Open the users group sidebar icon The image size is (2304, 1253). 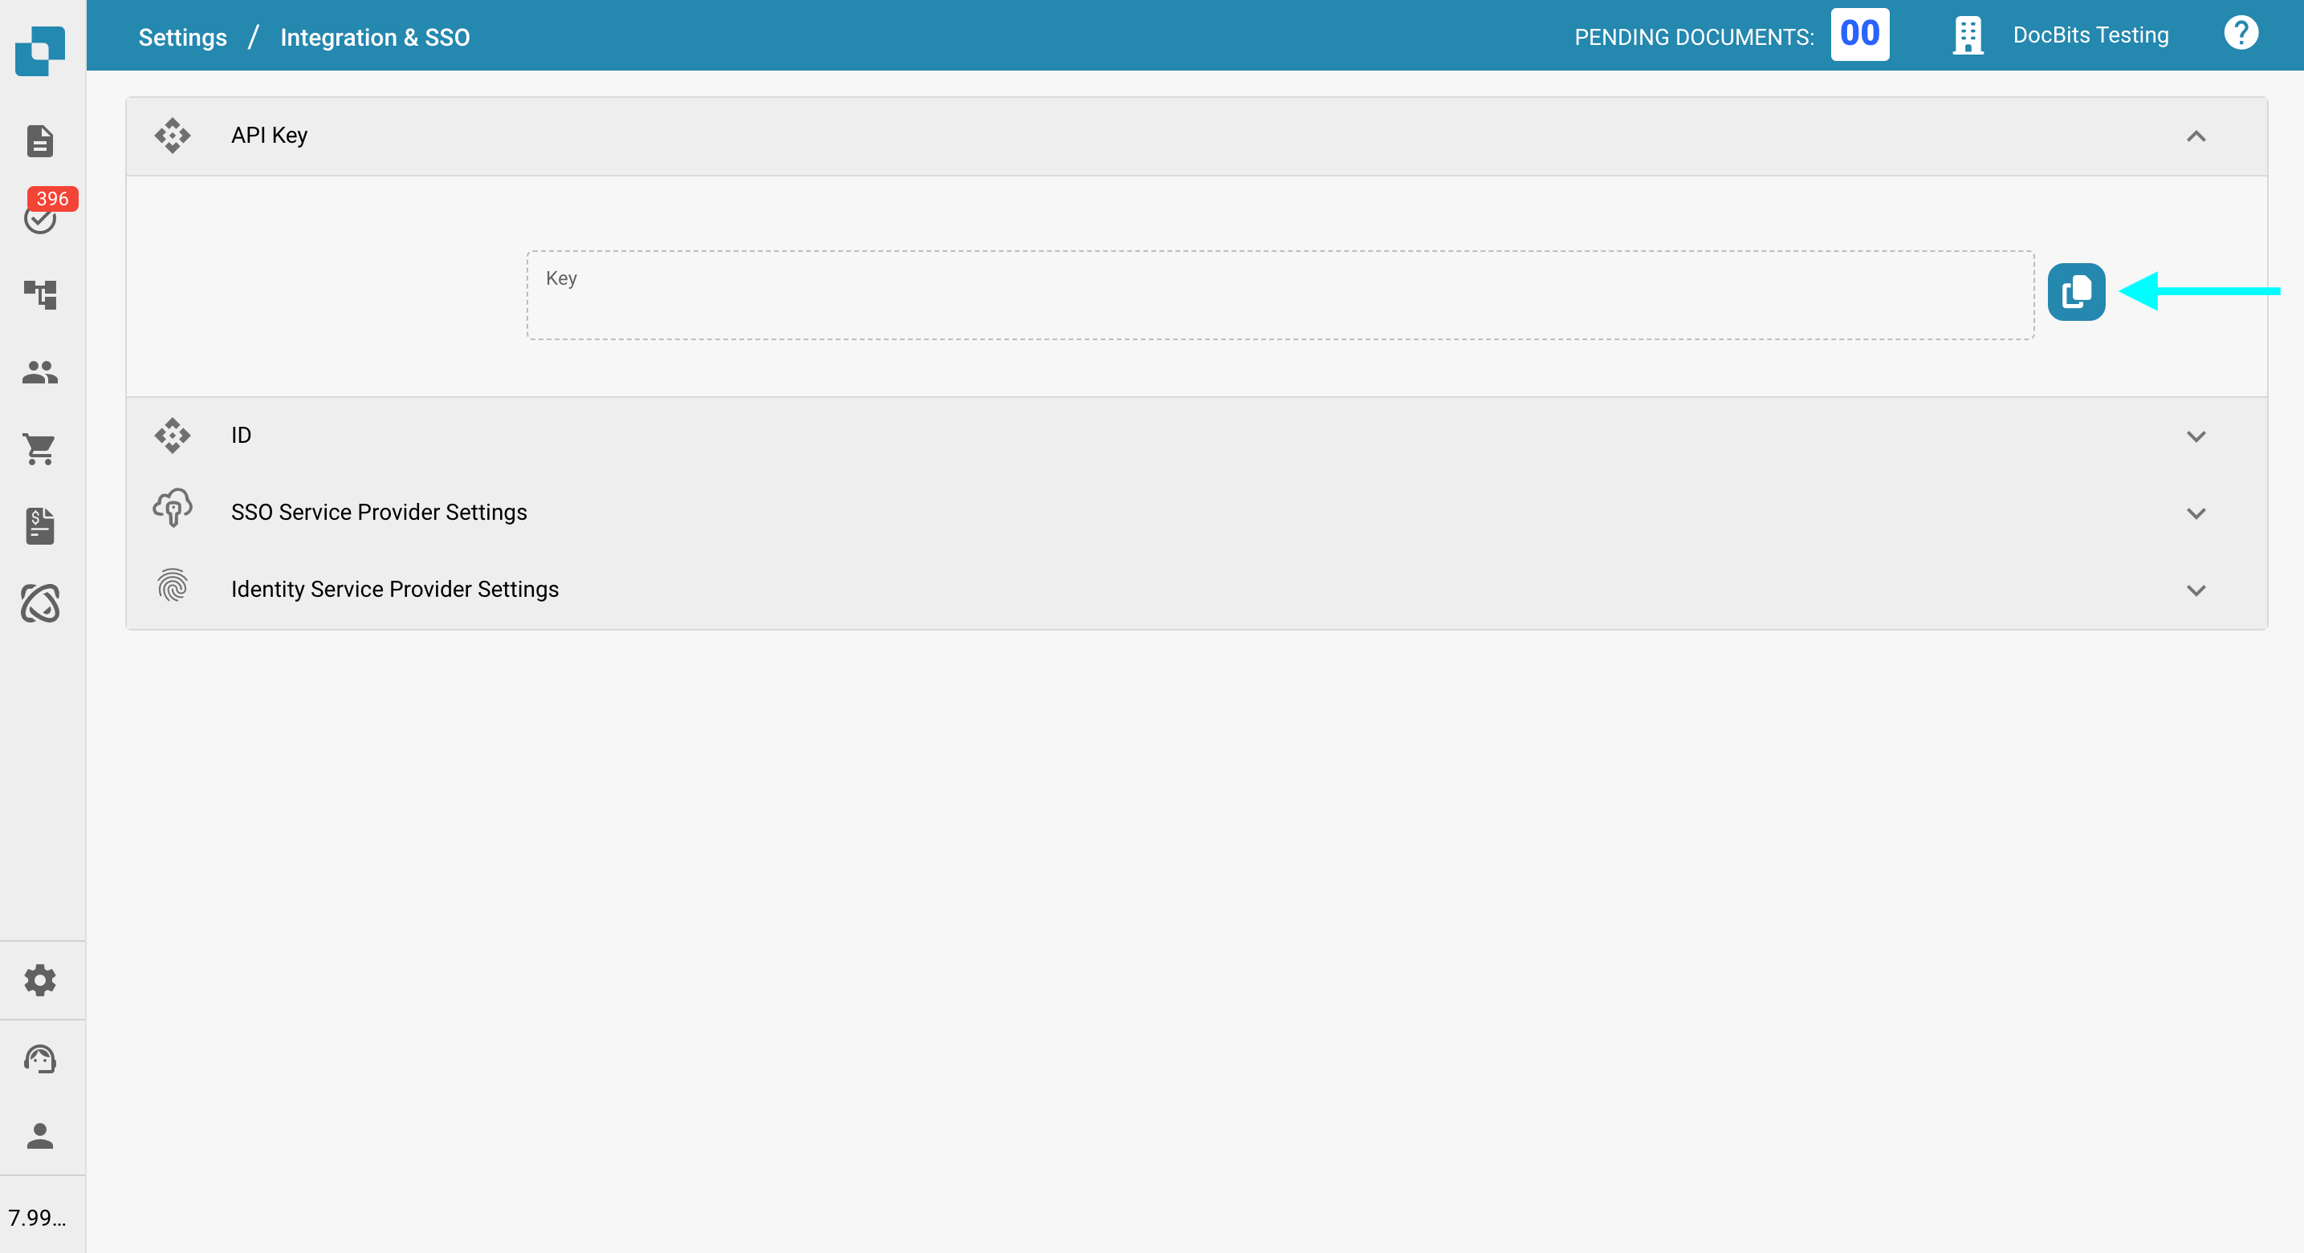(40, 372)
